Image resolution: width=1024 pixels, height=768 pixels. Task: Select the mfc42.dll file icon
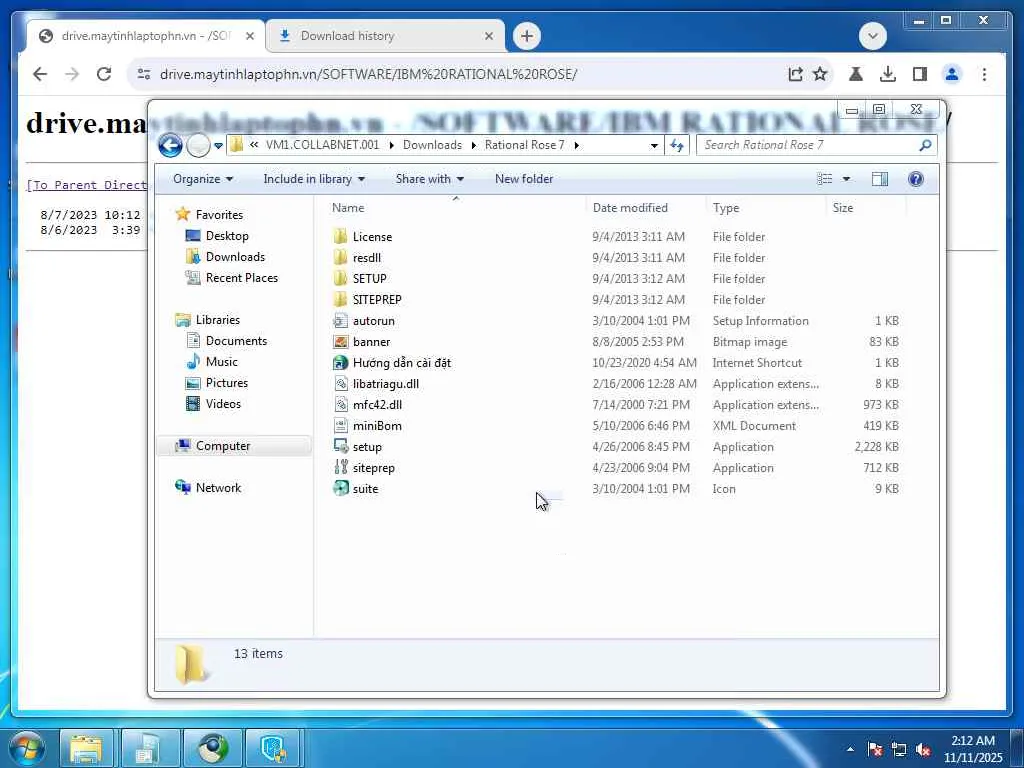[x=340, y=404]
